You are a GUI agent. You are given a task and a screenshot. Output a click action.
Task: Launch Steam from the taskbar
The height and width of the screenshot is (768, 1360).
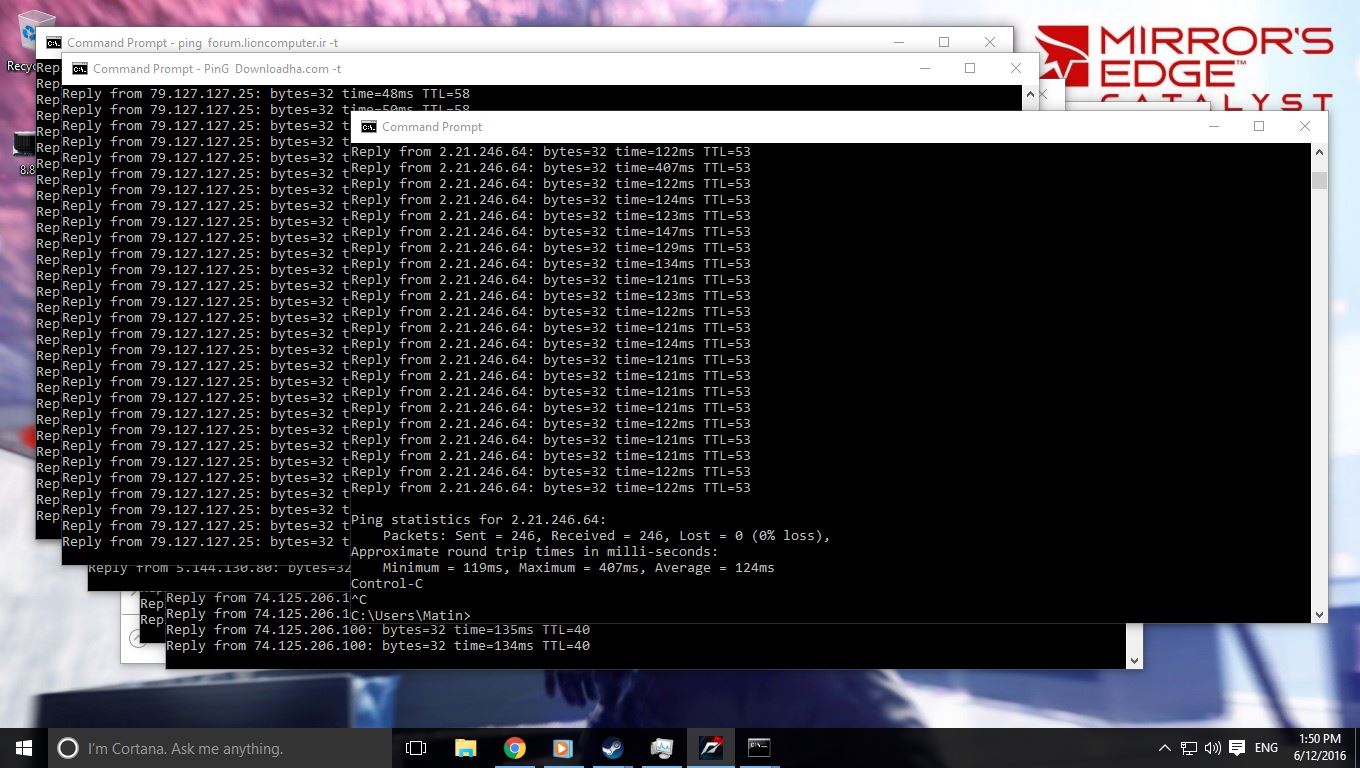pyautogui.click(x=612, y=748)
